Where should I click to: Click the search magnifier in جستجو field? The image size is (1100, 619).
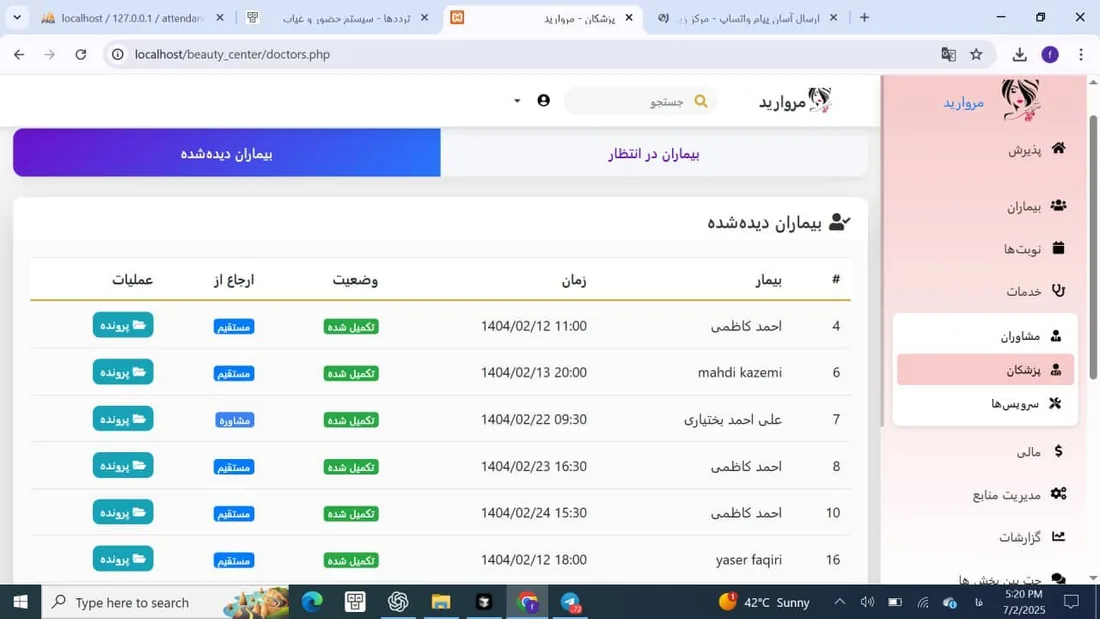click(700, 100)
